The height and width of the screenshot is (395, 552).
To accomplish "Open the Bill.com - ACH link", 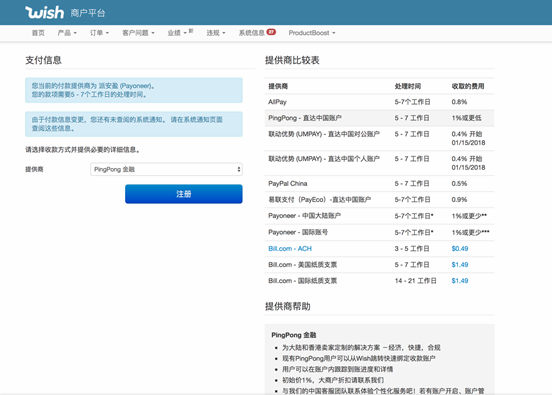I will [290, 249].
